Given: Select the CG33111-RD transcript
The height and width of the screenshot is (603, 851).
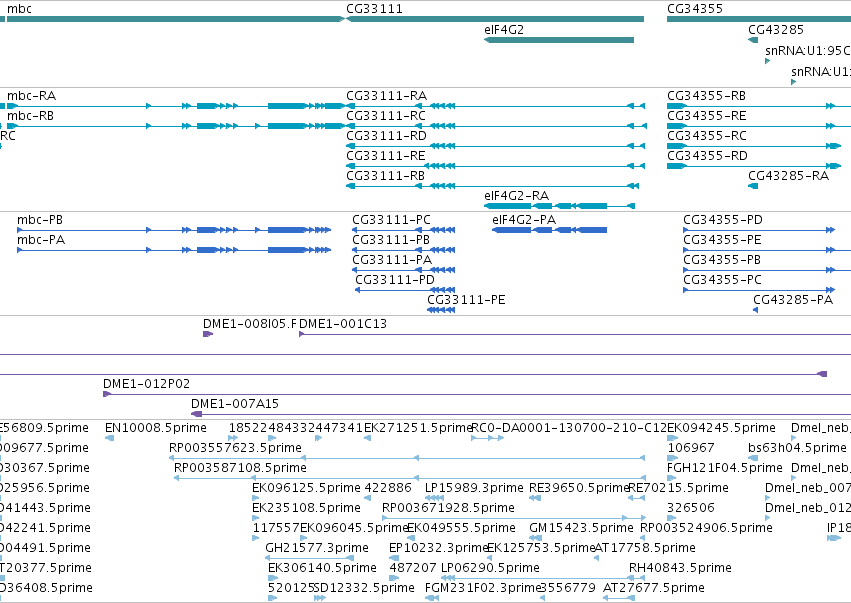Looking at the screenshot, I should (x=496, y=146).
